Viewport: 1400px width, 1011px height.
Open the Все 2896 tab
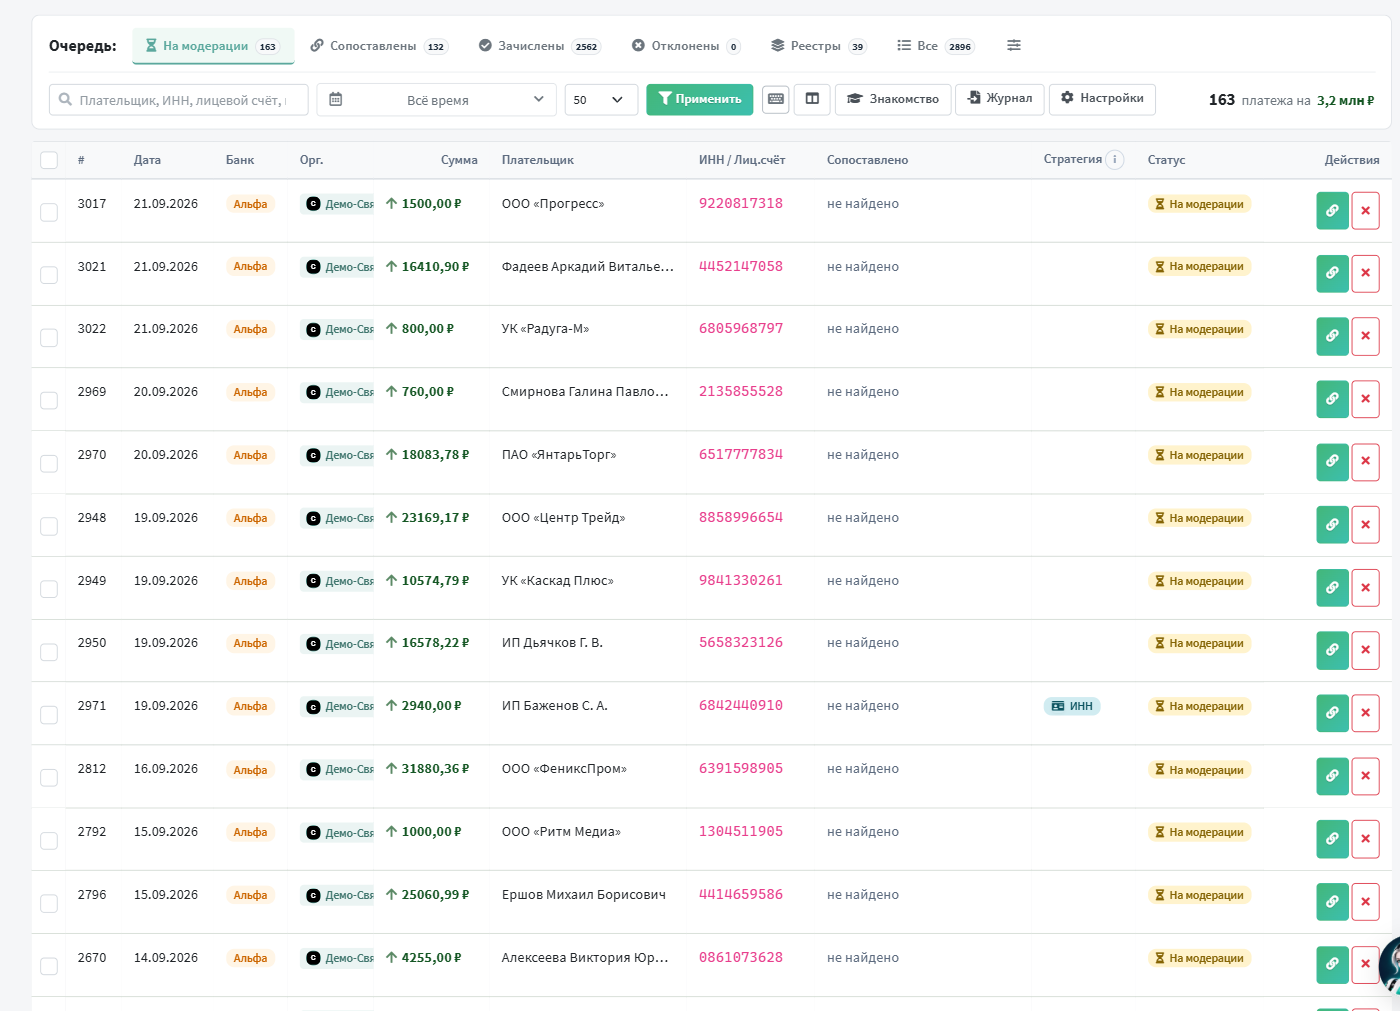(936, 46)
